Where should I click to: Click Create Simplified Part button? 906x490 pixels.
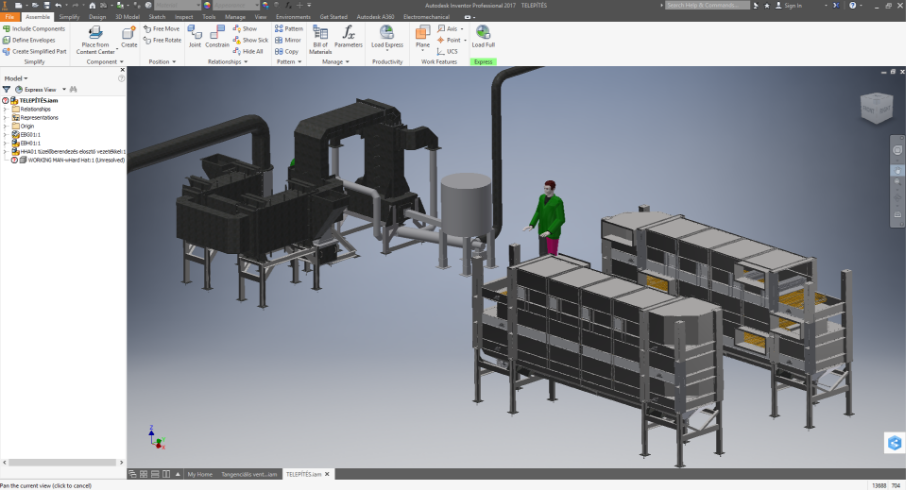36,51
